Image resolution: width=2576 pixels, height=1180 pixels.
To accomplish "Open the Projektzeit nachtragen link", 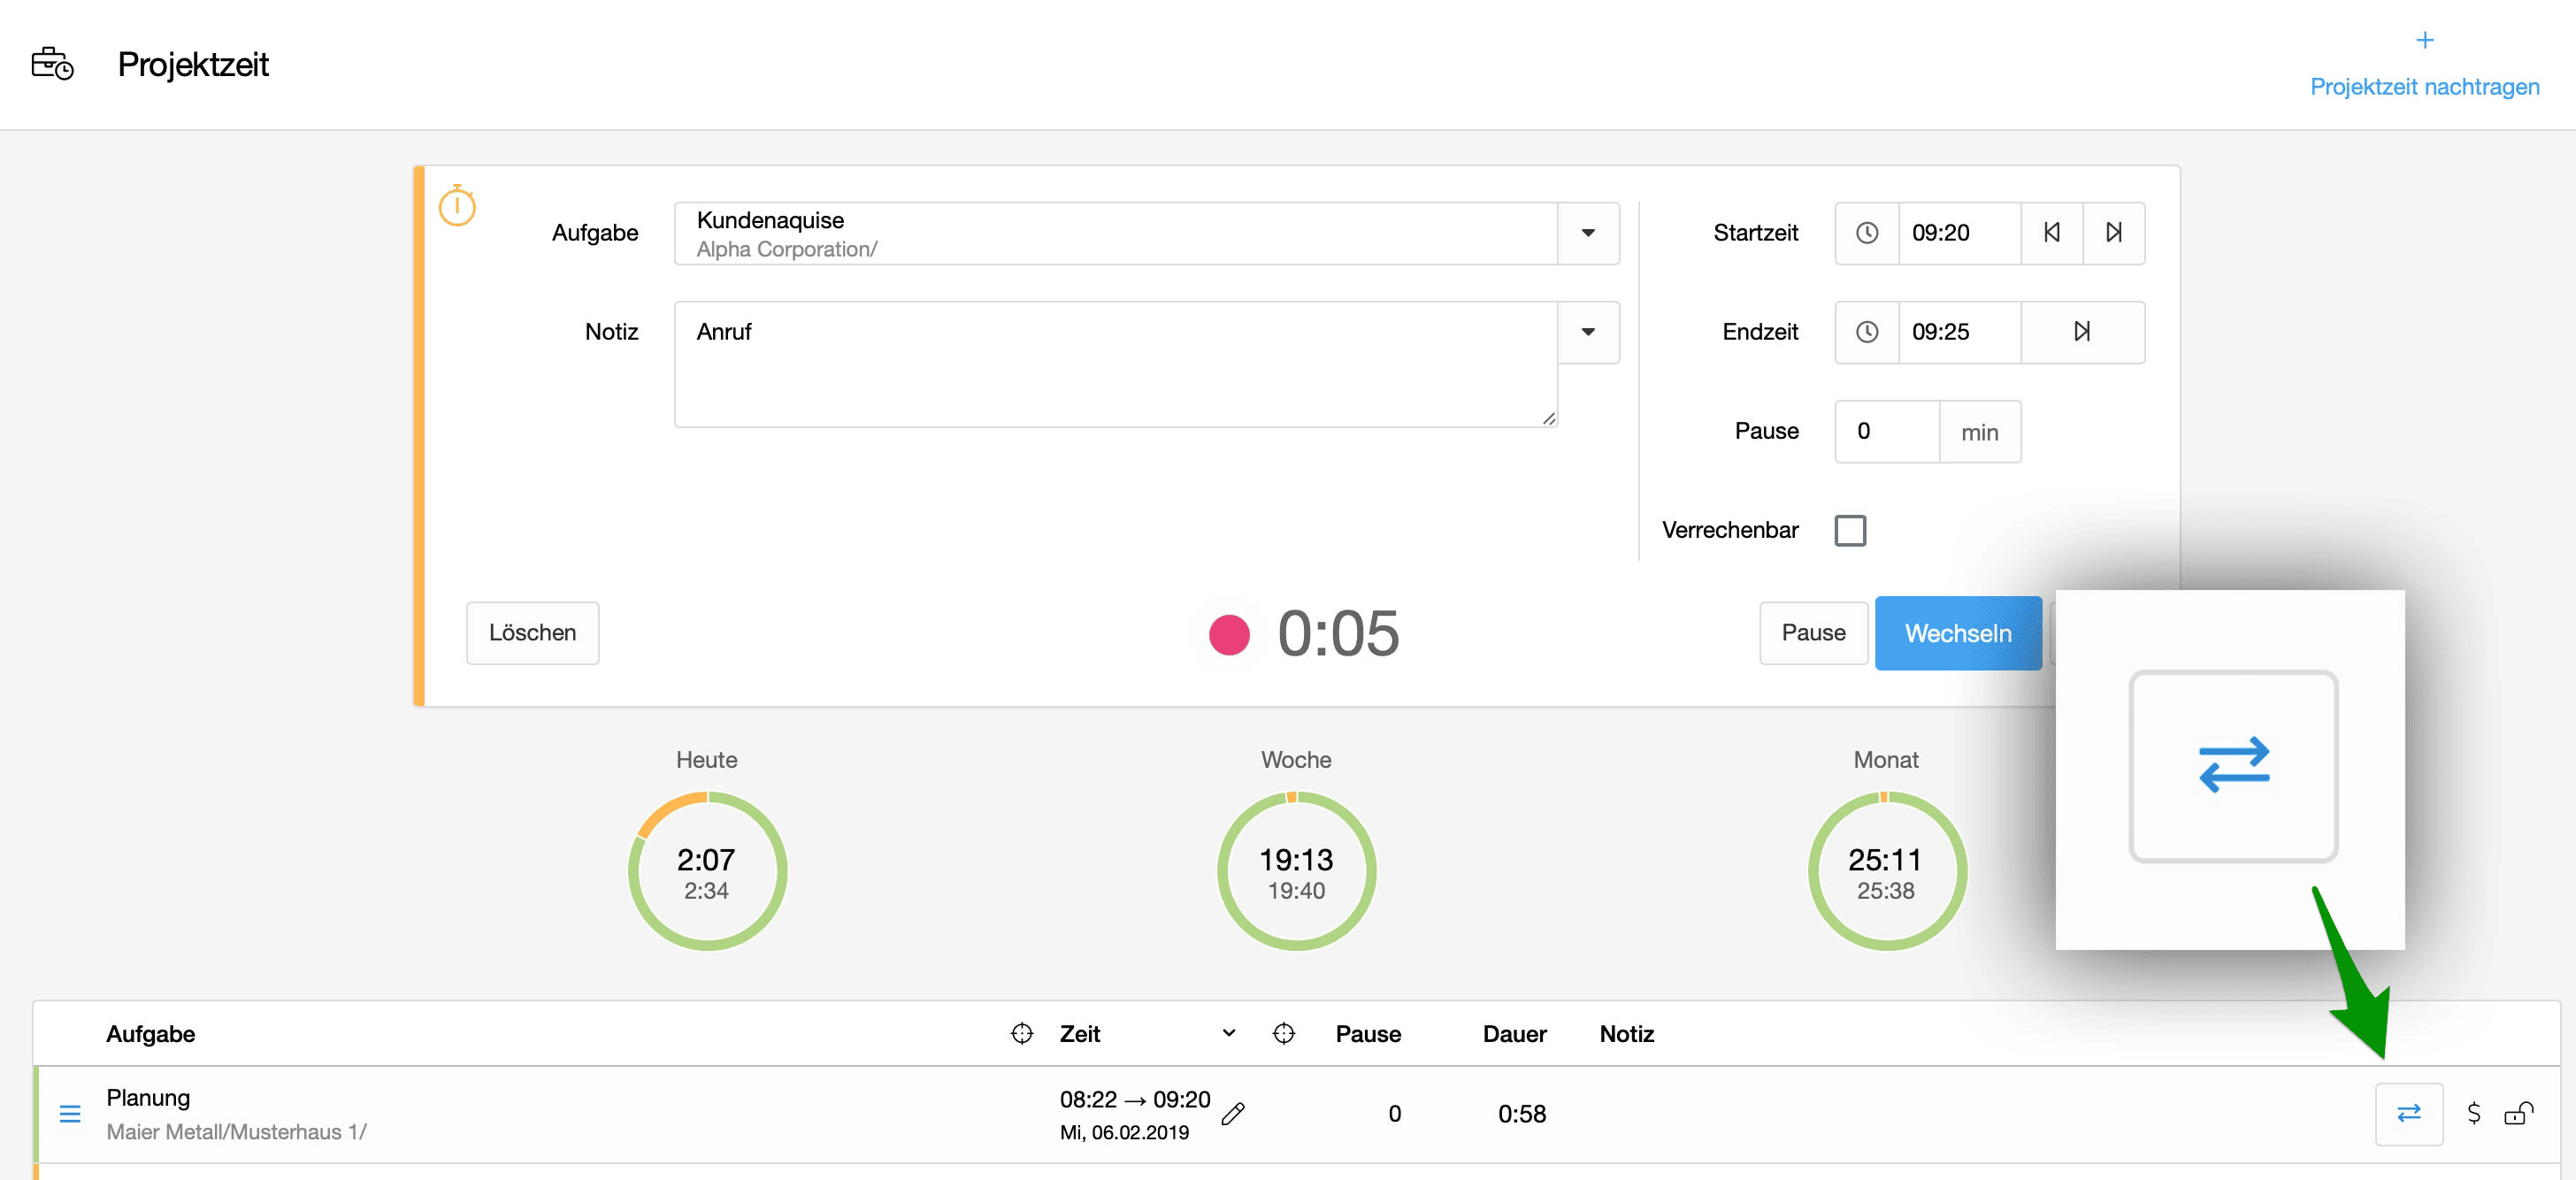I will coord(2424,87).
